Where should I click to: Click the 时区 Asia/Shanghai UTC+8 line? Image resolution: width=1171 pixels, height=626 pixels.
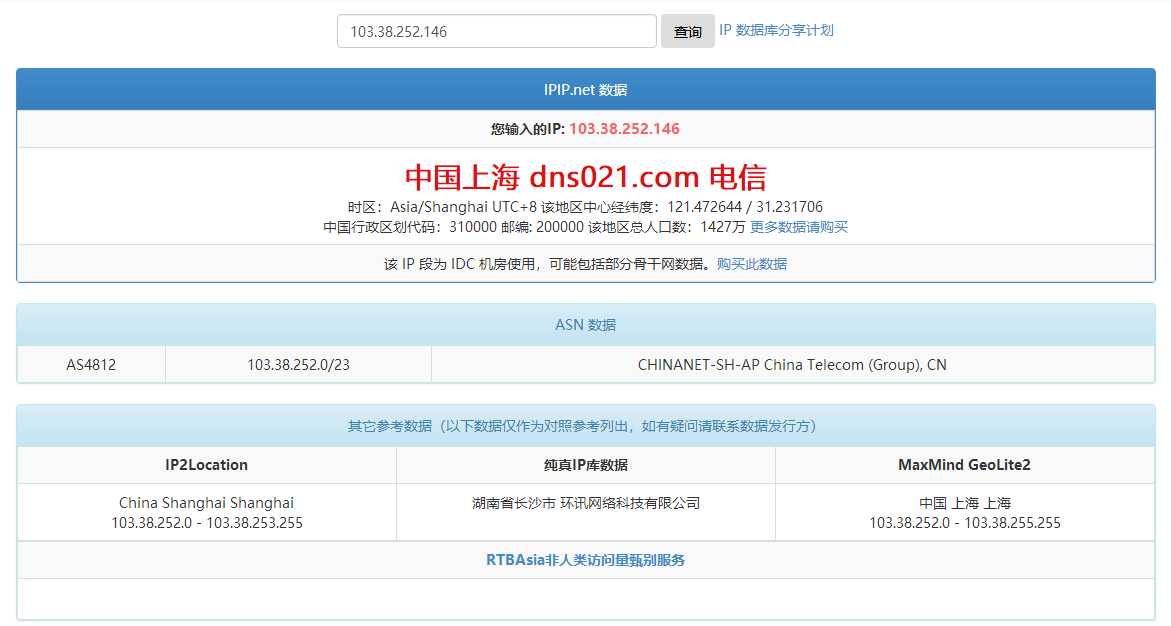coord(585,207)
